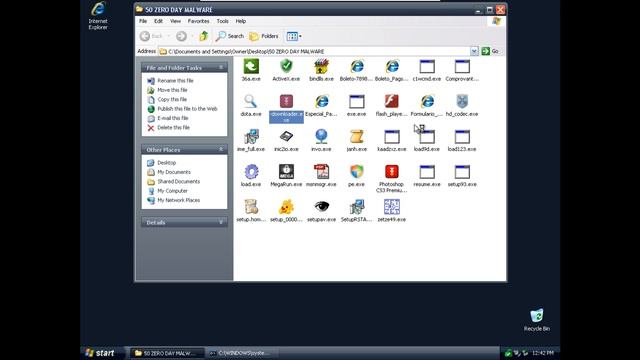The width and height of the screenshot is (640, 360).
Task: Select the c1wcmd.exe file icon
Action: tap(427, 67)
